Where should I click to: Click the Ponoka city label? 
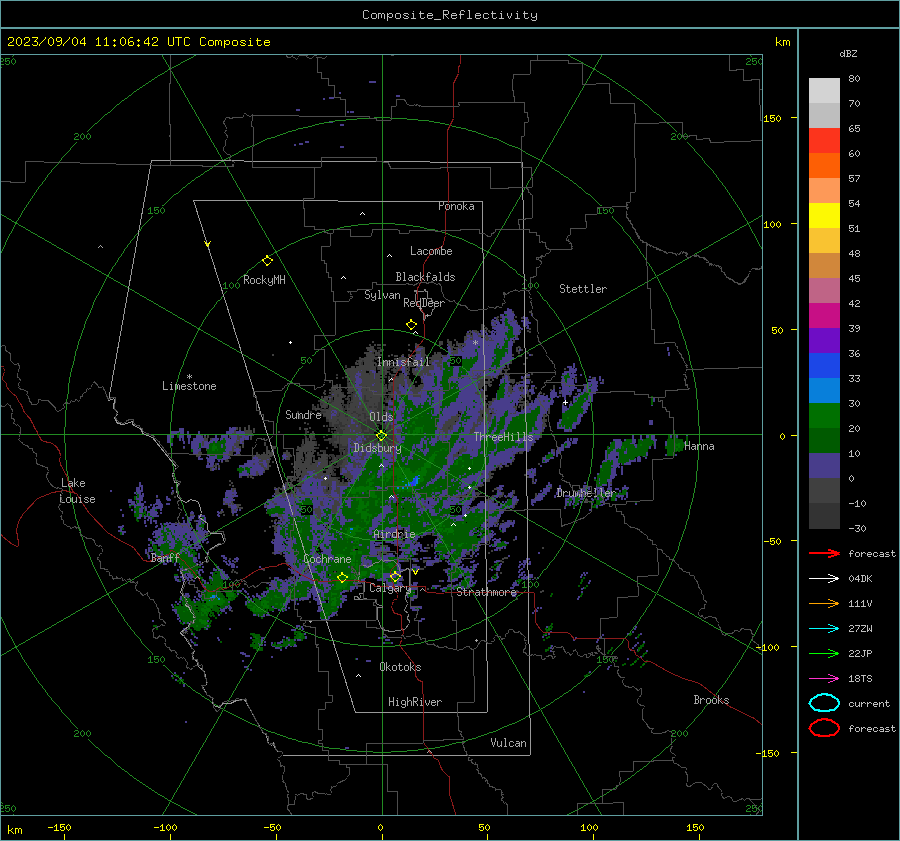[x=456, y=206]
